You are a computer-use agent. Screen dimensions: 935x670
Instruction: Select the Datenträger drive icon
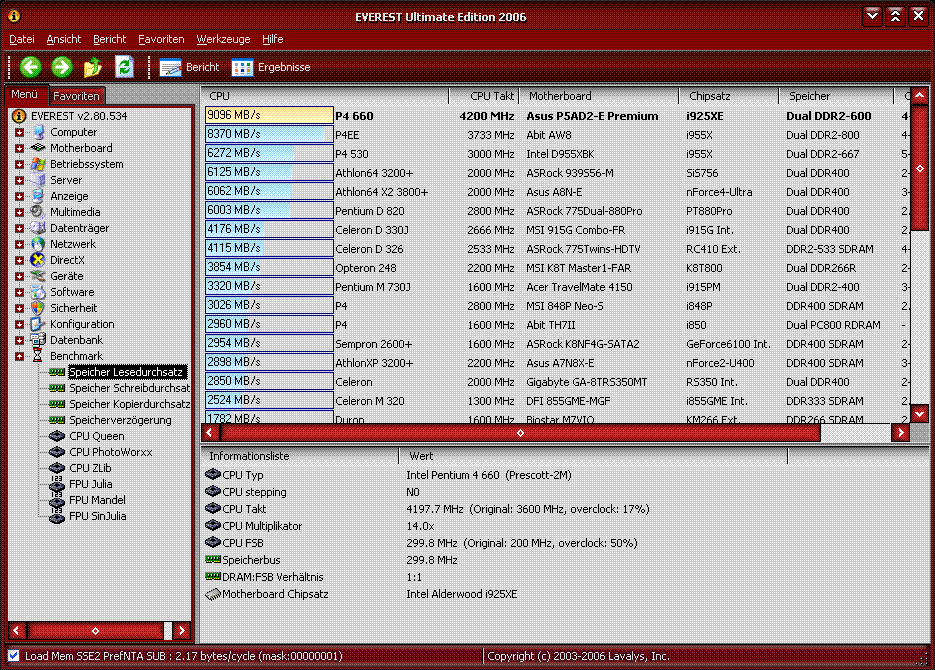(x=38, y=228)
